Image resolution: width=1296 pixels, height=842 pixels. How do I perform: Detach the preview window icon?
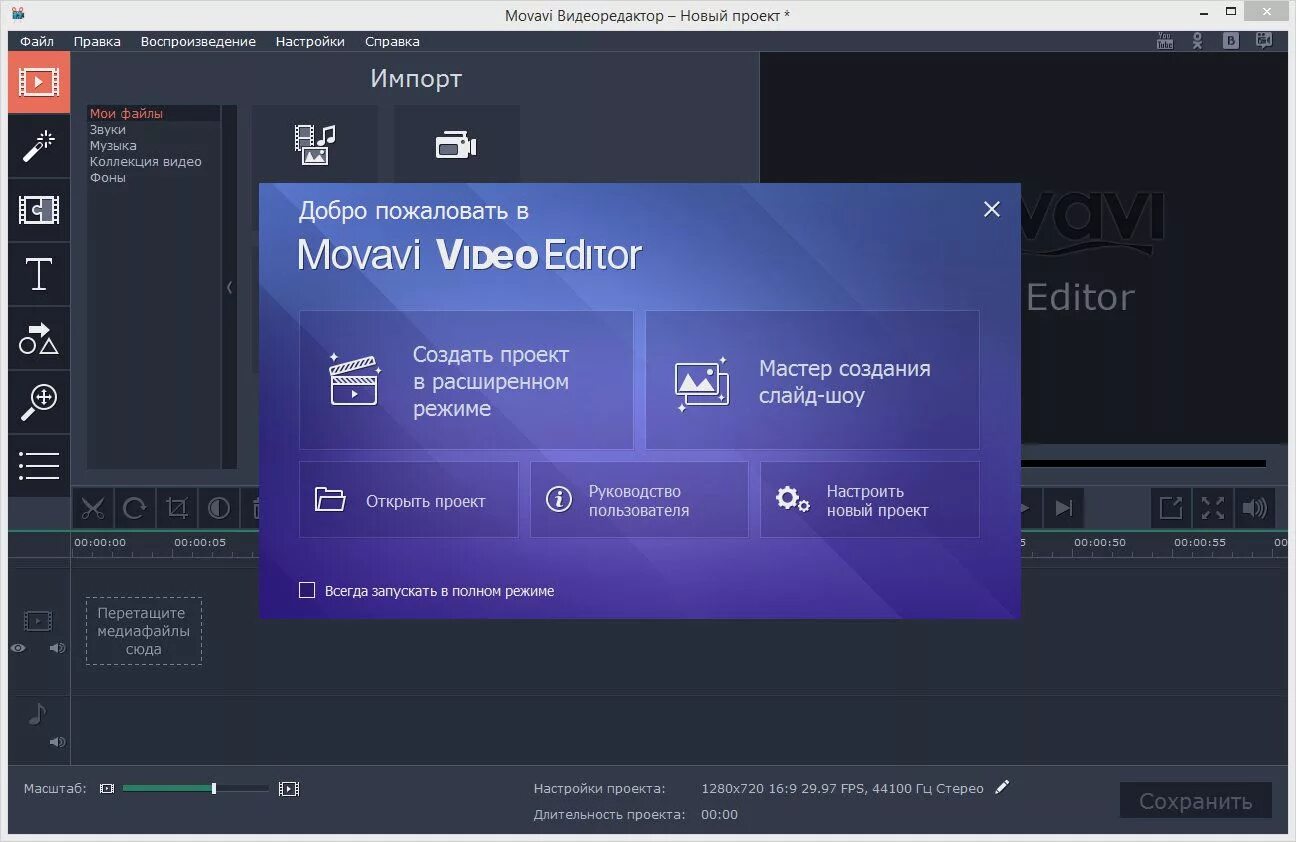coord(1171,508)
